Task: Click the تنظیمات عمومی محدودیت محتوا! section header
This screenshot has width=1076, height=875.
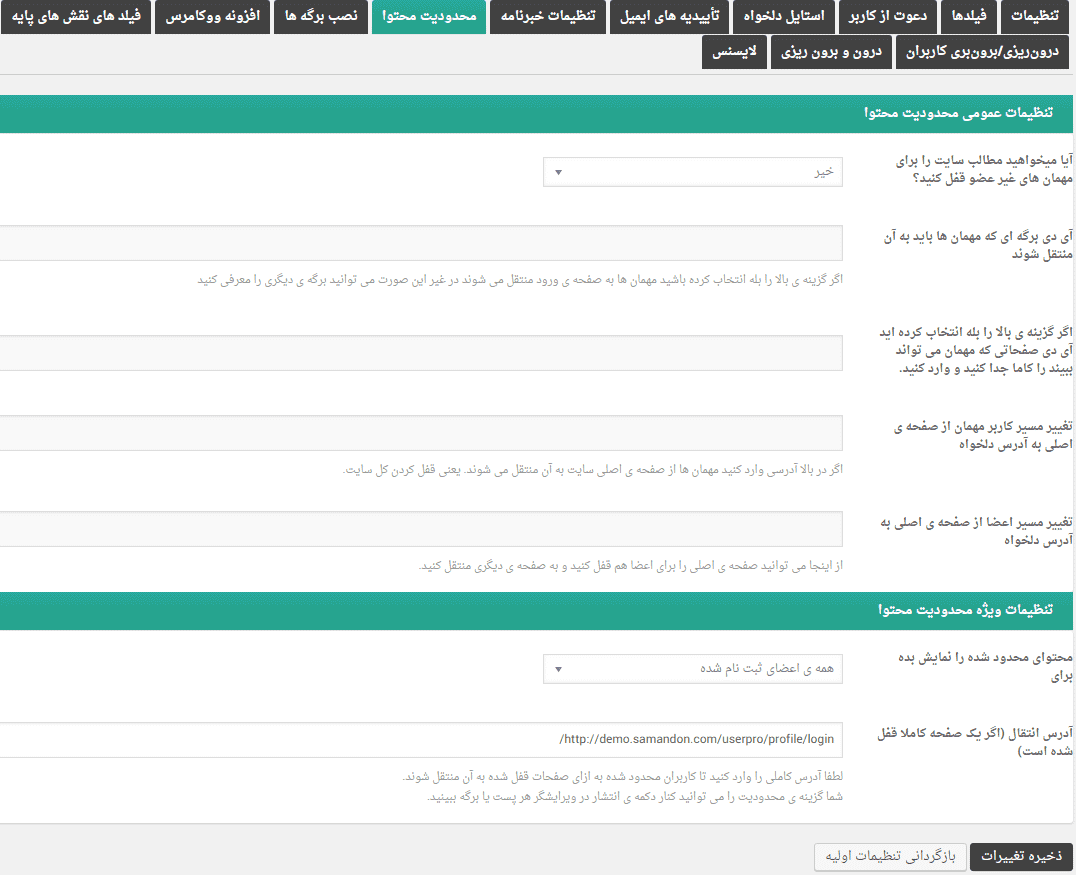Action: coord(537,113)
